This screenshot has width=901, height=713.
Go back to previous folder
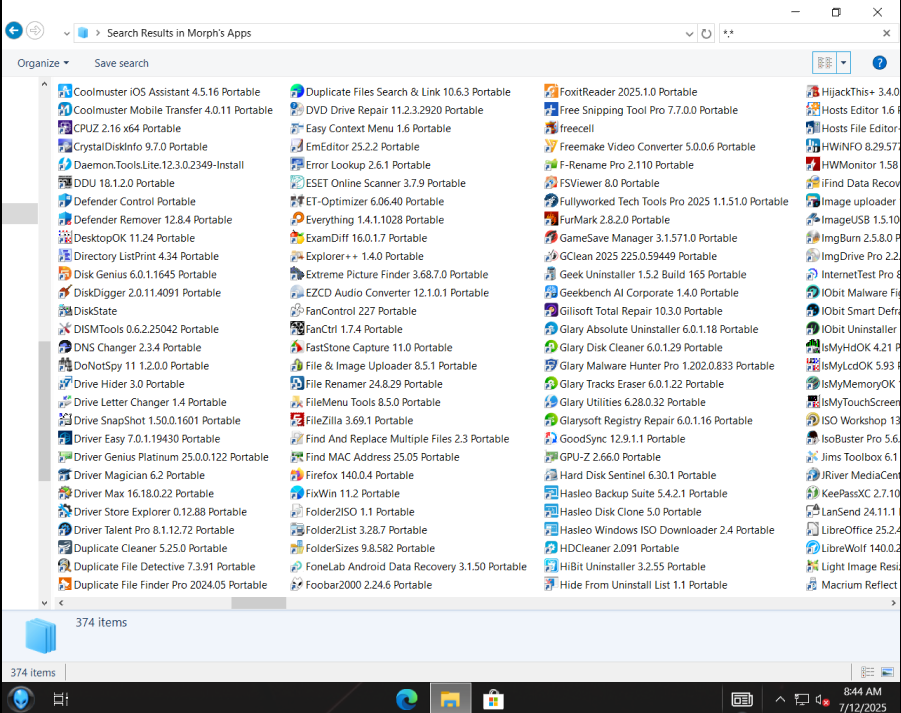(x=14, y=30)
